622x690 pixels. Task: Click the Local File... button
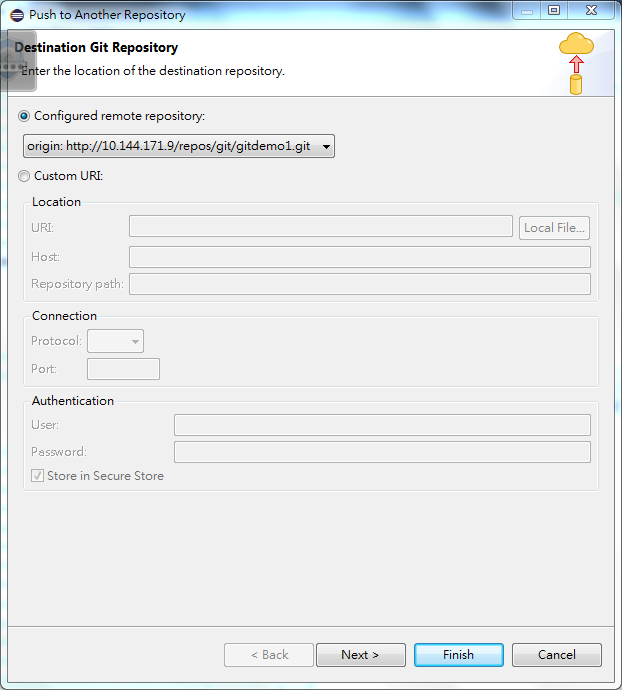pyautogui.click(x=554, y=228)
